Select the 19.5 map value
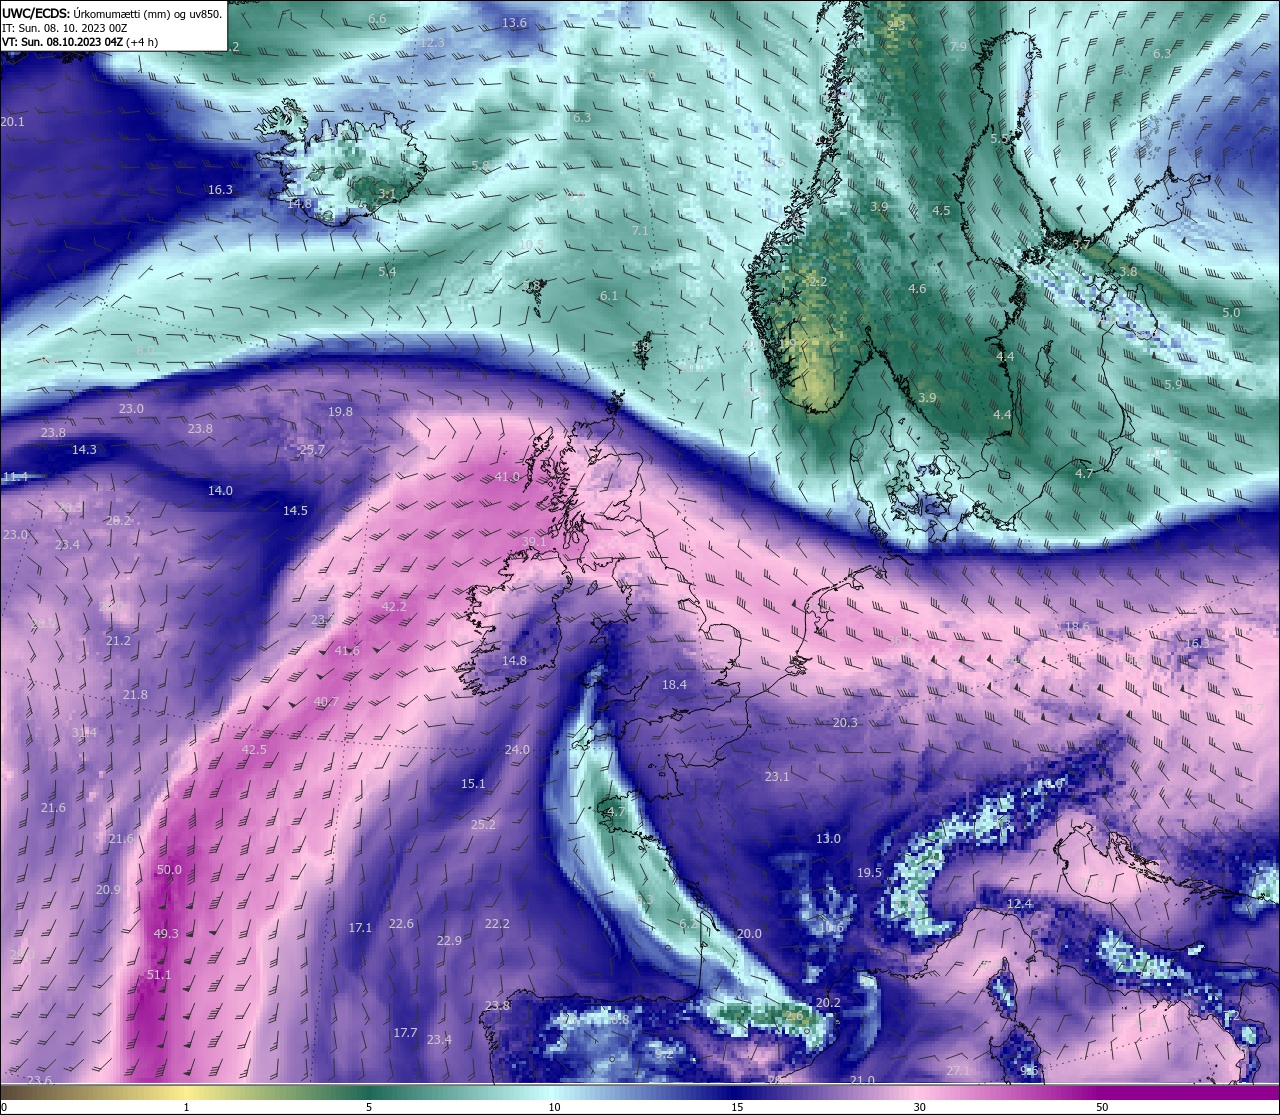 (x=869, y=873)
